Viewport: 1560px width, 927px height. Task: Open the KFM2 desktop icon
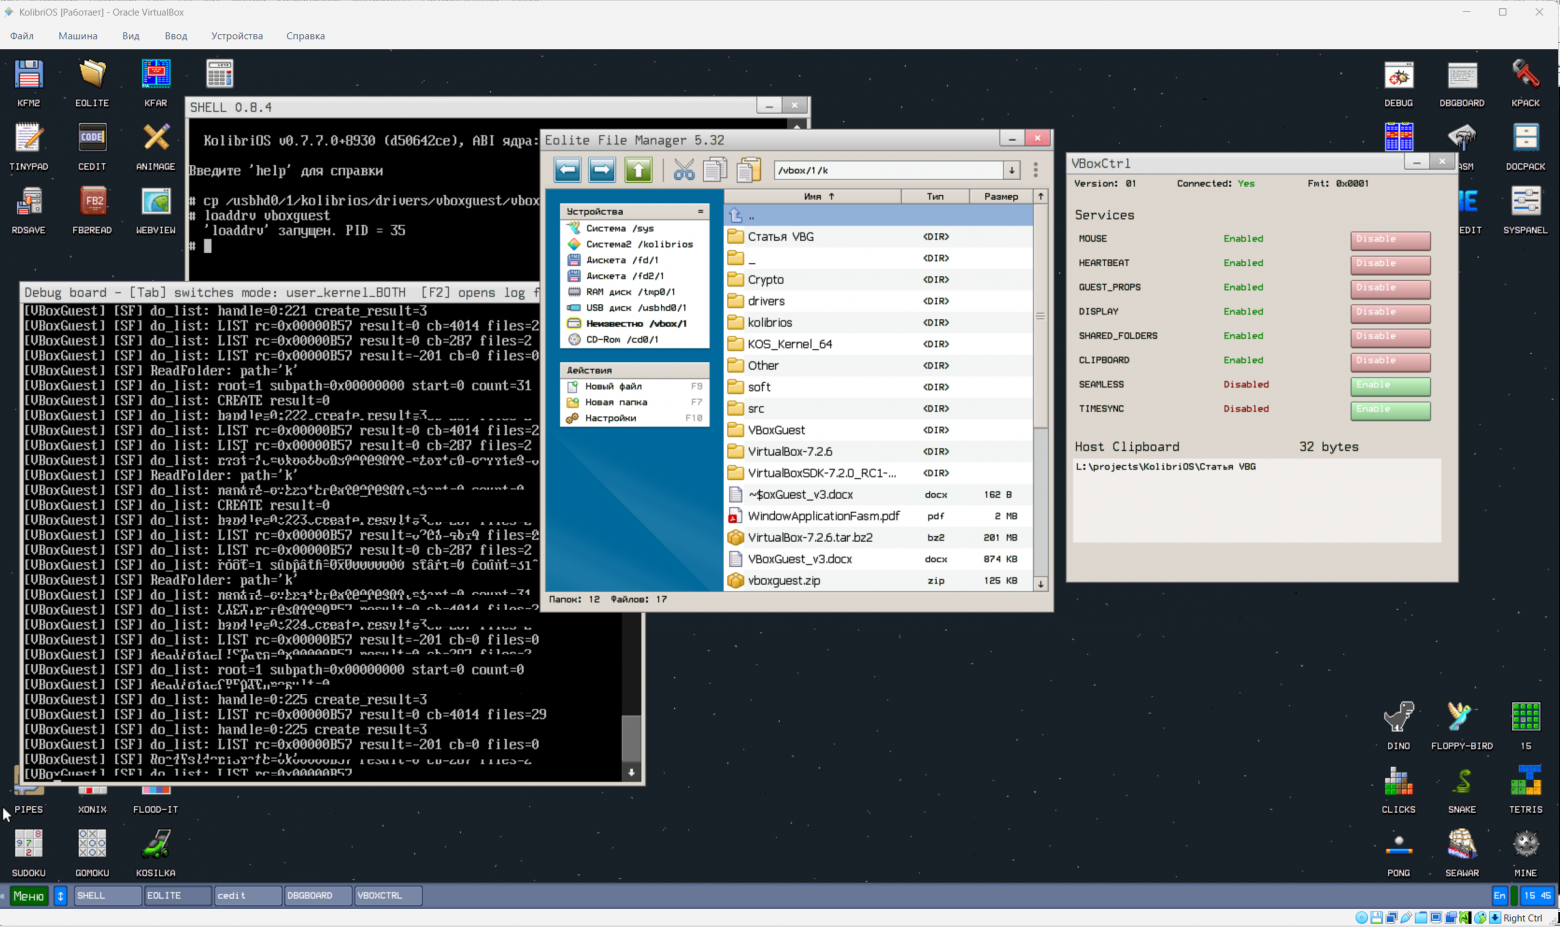click(29, 82)
